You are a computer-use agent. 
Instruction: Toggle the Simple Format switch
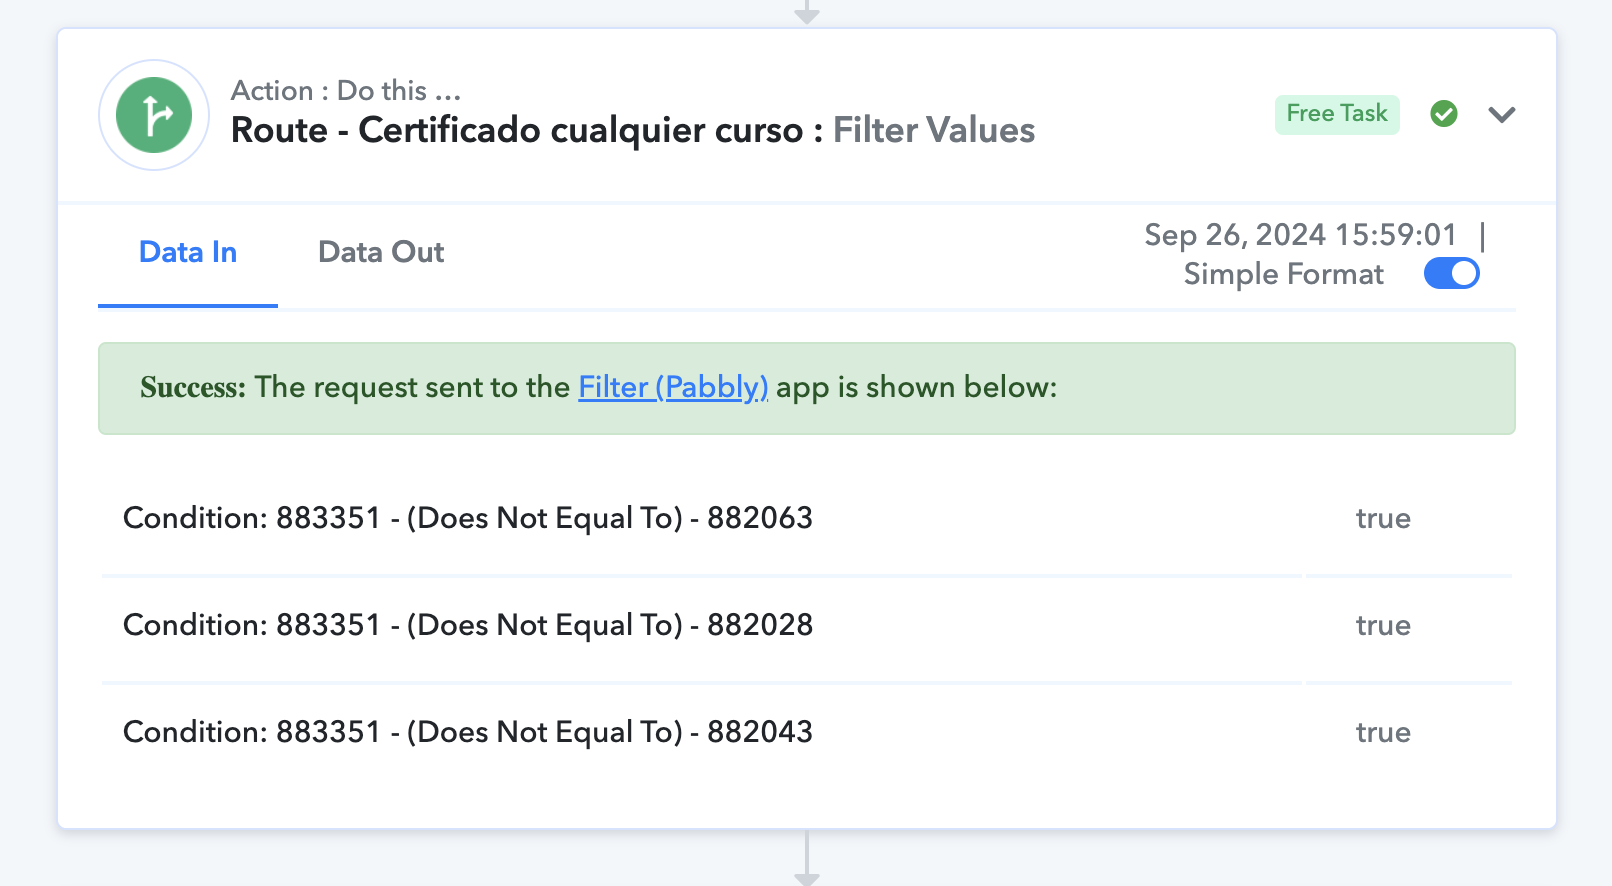[x=1451, y=273]
